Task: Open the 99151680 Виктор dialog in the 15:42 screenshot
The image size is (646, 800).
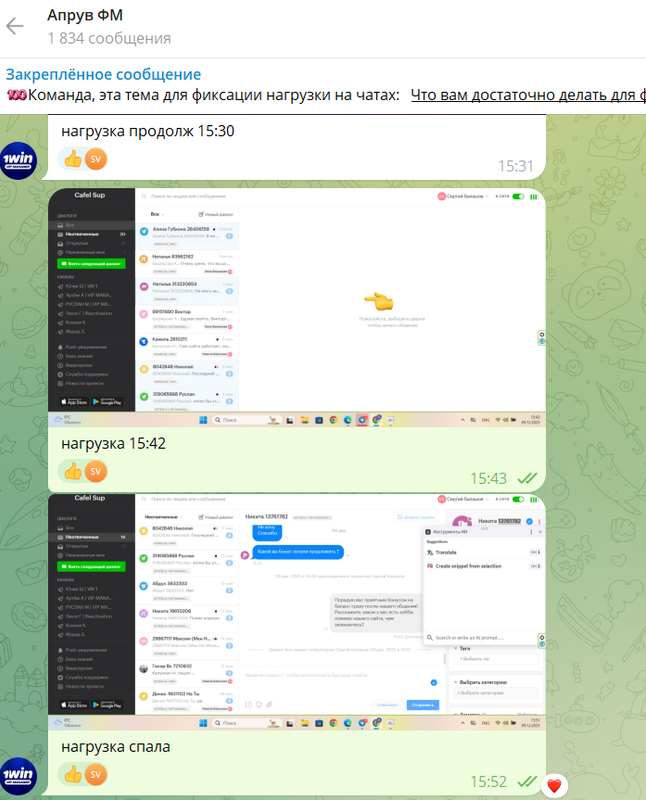Action: (187, 319)
